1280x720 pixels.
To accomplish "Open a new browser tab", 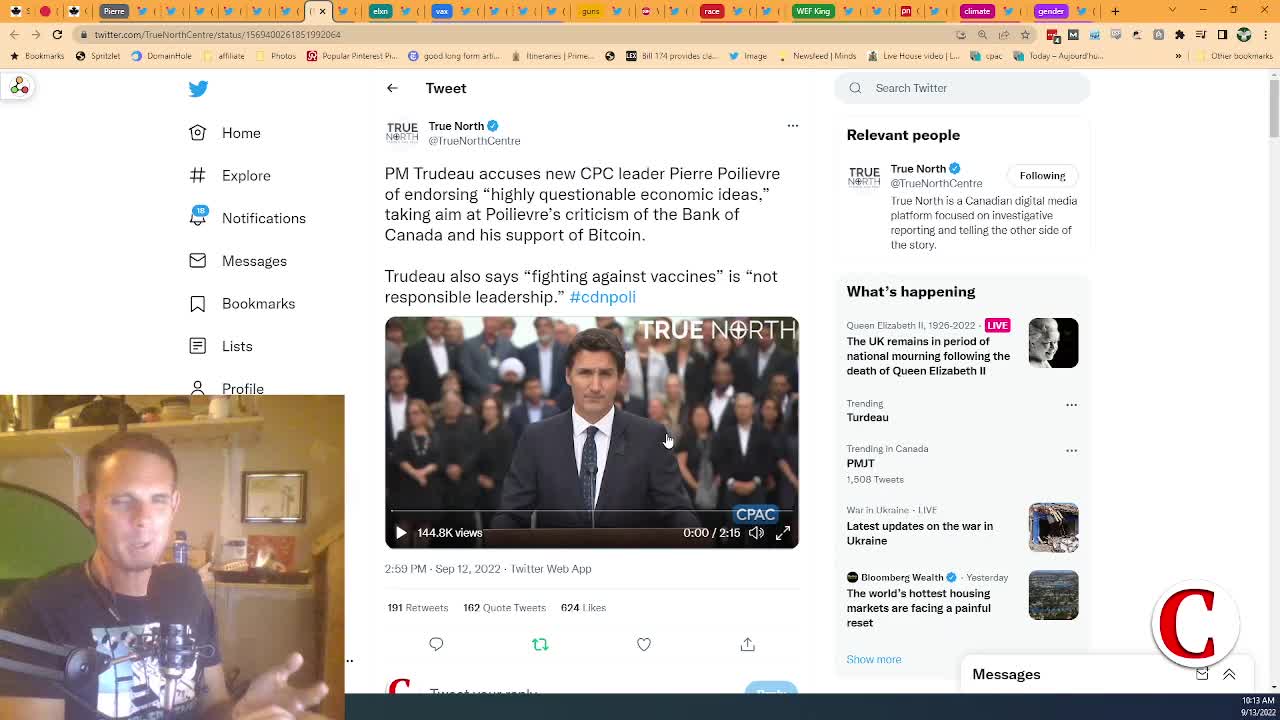I will tap(1115, 11).
